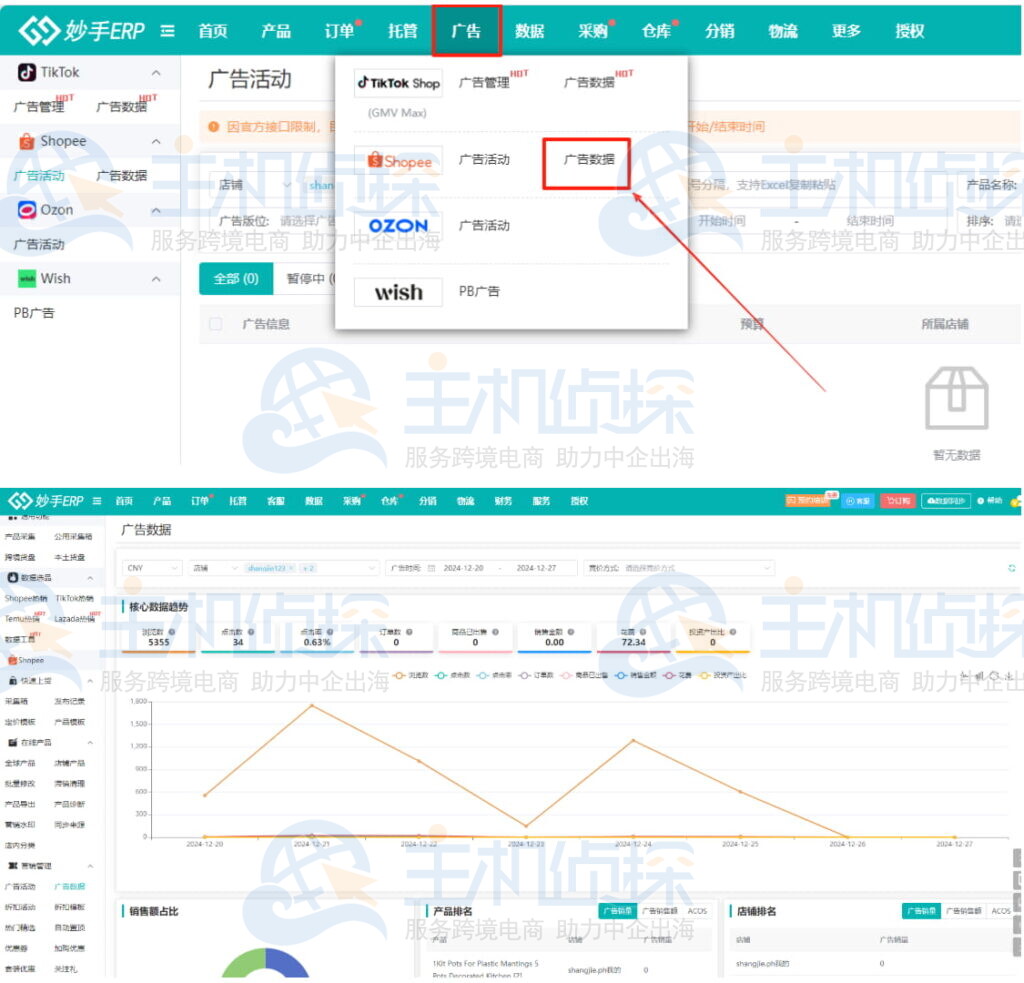The width and height of the screenshot is (1024, 983).
Task: Click the green refresh icon in filter bar
Action: [1011, 568]
